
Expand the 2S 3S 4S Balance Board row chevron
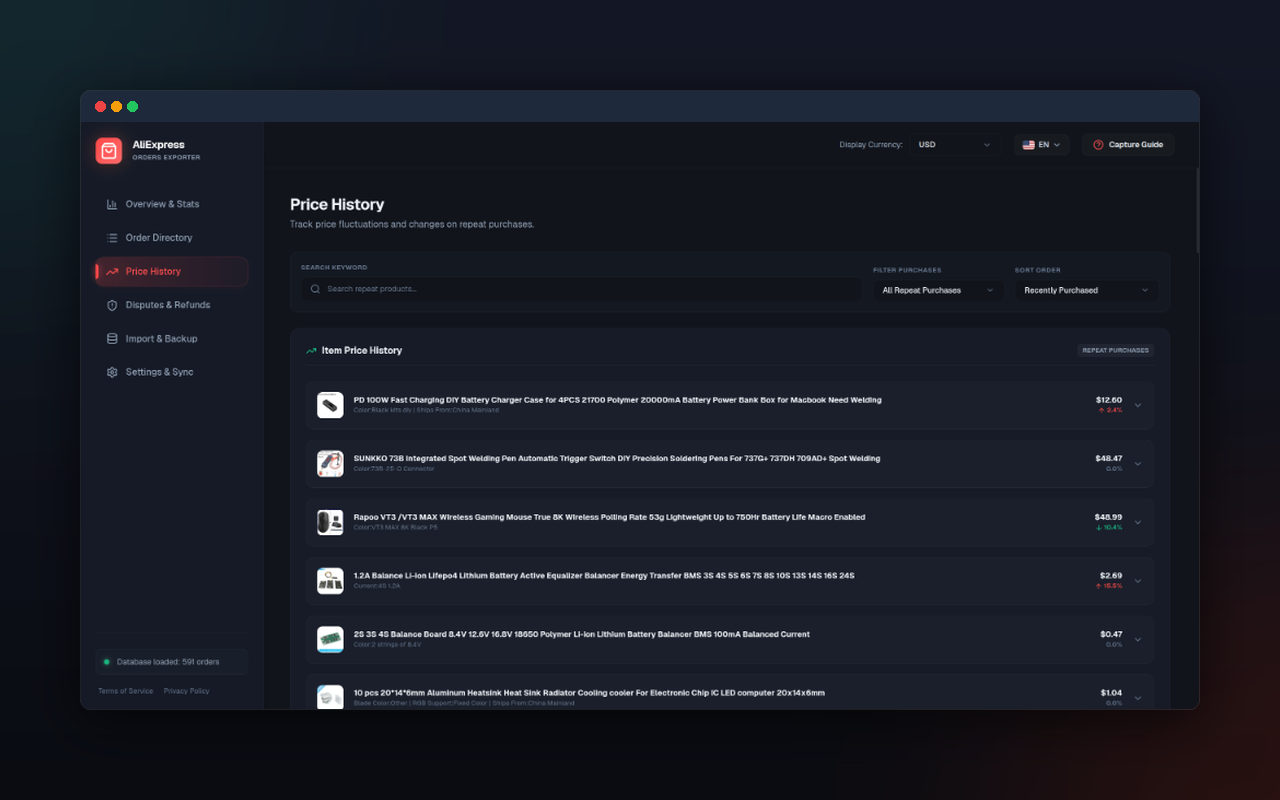click(x=1138, y=639)
